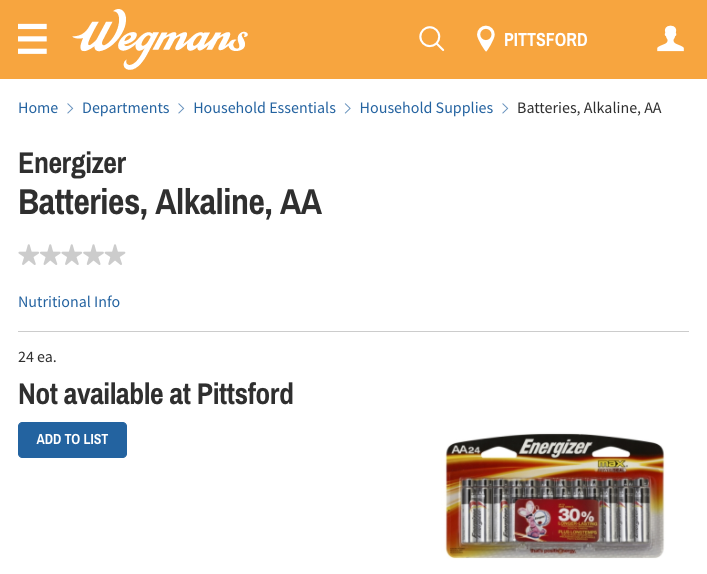707x574 pixels.
Task: Click the location pin icon
Action: [486, 40]
